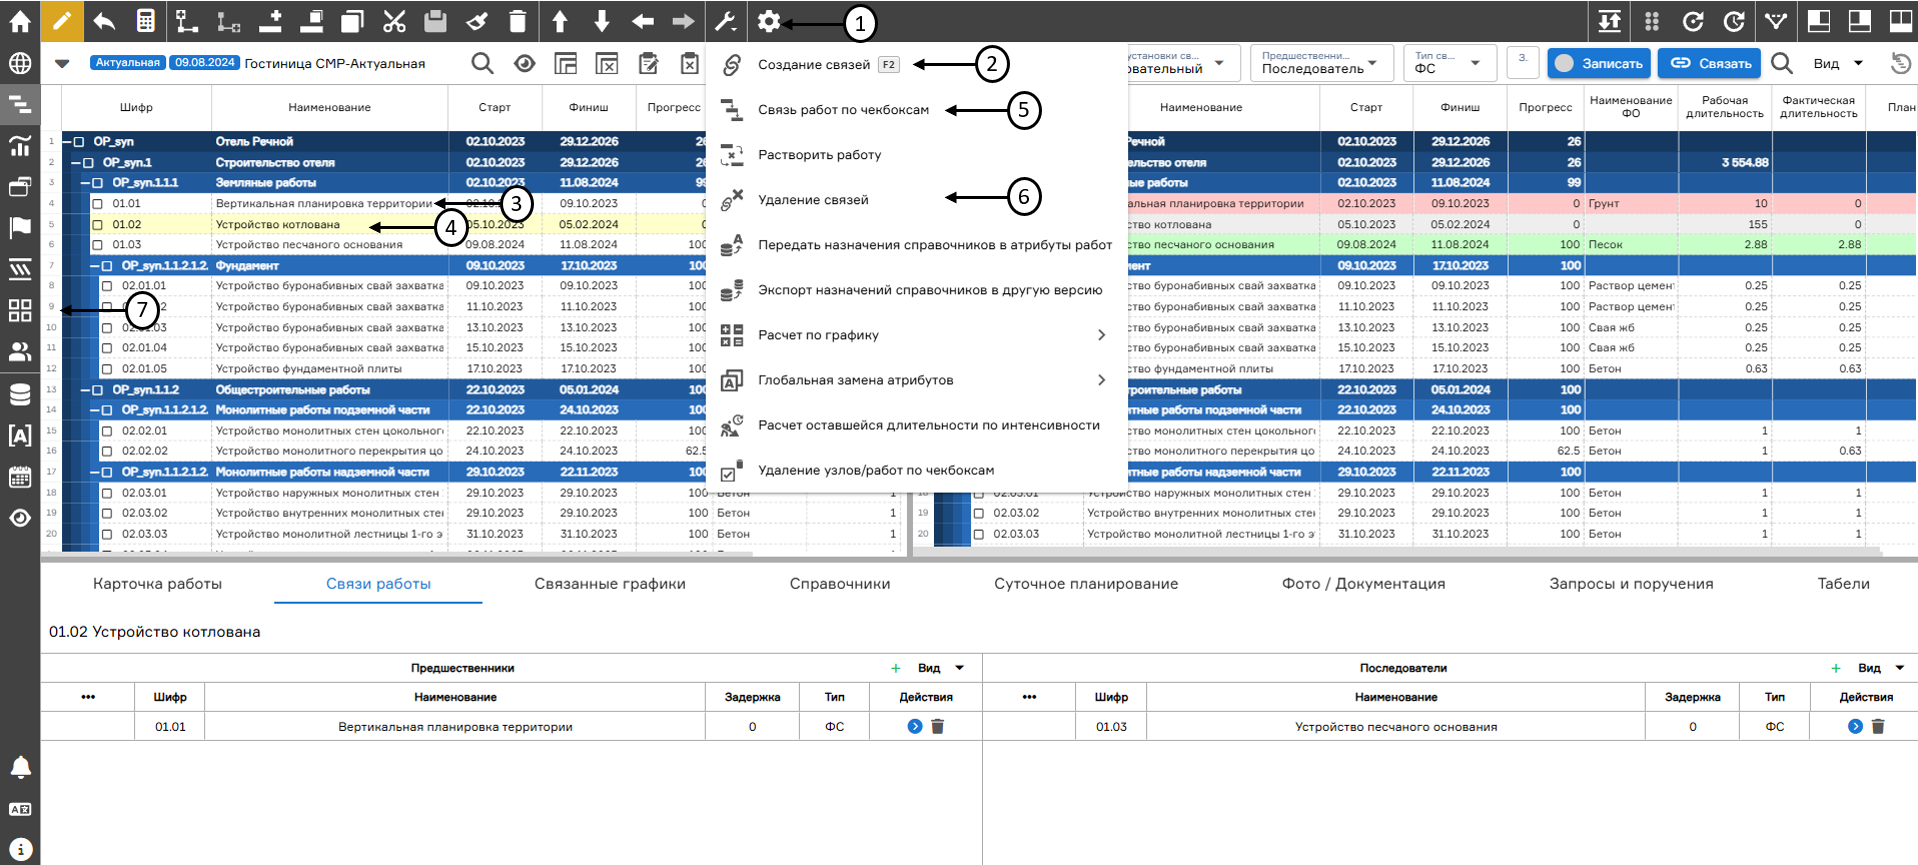Viewport: 1918px width, 865px height.
Task: Open the Вид dropdown in top-right bar
Action: coord(1838,63)
